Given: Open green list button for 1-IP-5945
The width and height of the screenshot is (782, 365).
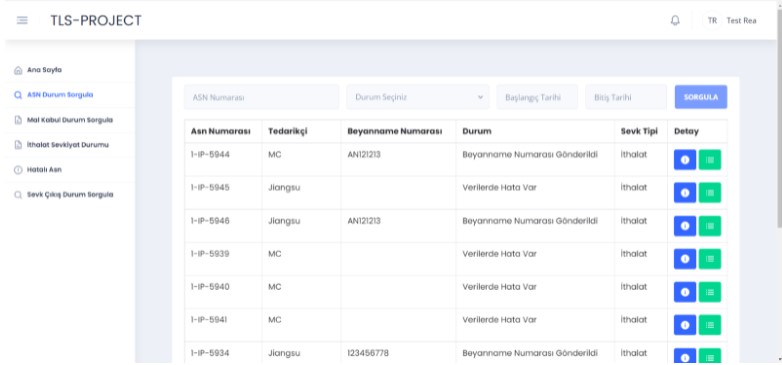Looking at the screenshot, I should [710, 192].
